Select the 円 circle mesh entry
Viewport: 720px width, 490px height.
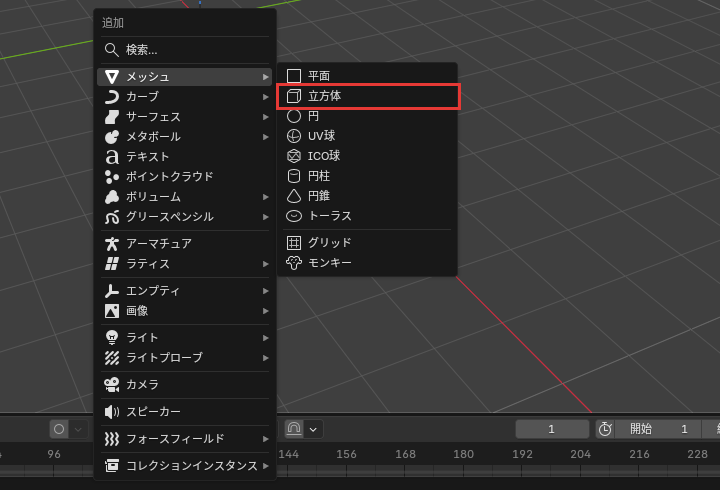(367, 116)
